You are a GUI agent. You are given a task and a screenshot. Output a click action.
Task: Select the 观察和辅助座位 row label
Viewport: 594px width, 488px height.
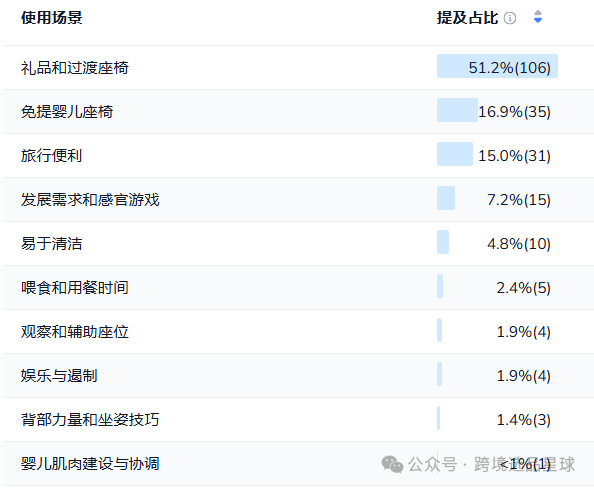75,332
